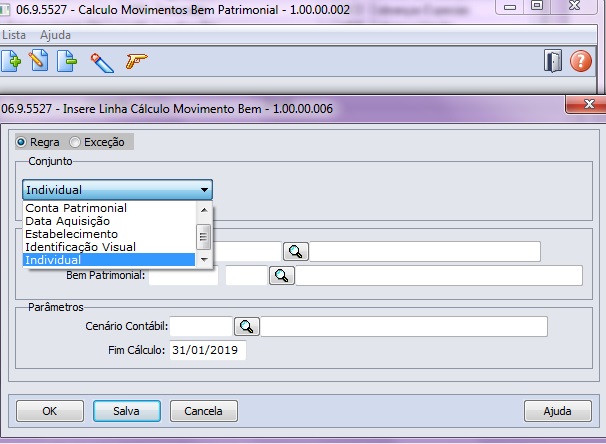Viewport: 606px width, 444px height.
Task: Minimize the Calculo Movimentos Bem Patrimonial window
Action: tap(510, 7)
